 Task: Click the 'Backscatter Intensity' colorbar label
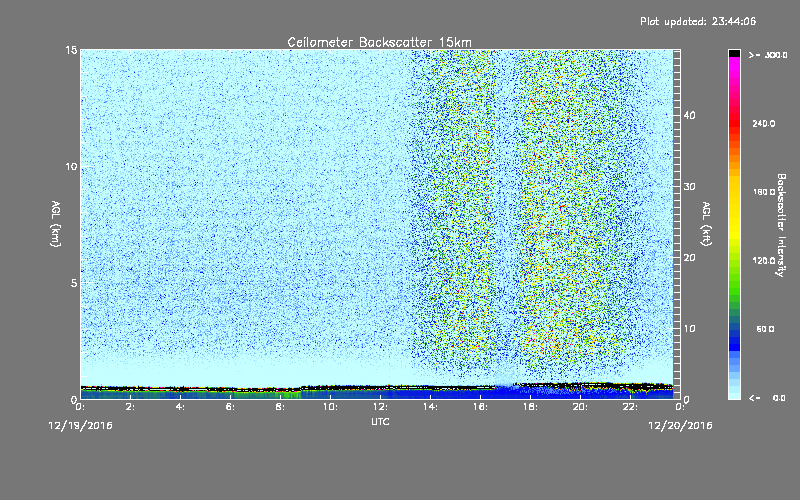pyautogui.click(x=780, y=225)
